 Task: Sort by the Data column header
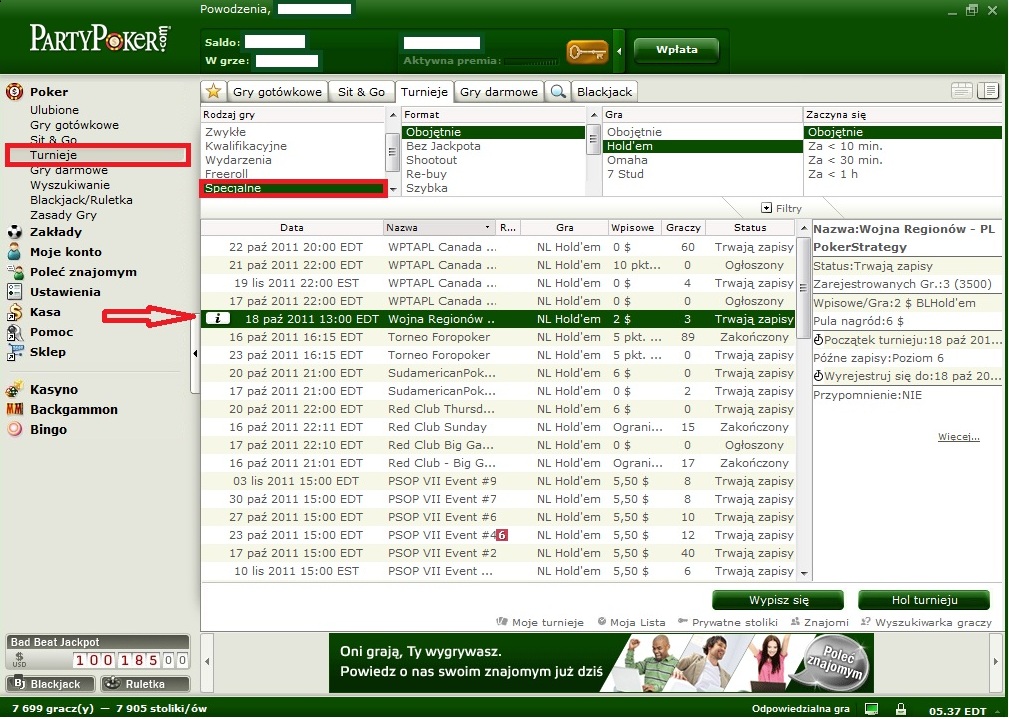(292, 227)
